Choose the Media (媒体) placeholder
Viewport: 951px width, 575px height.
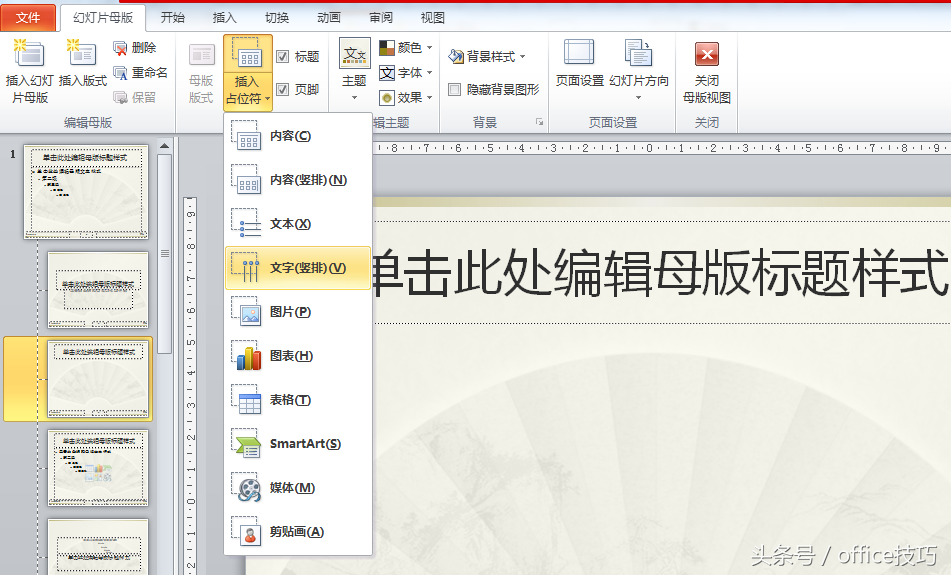298,488
